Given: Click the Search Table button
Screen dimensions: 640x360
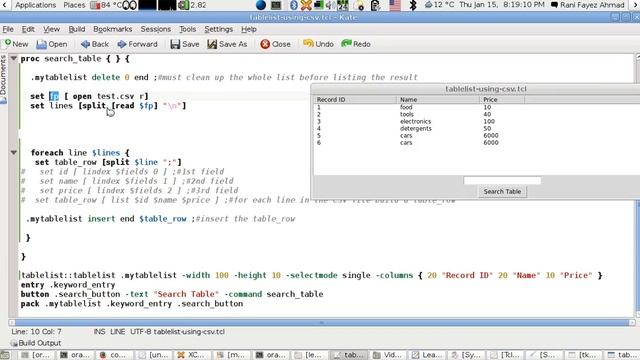Looking at the screenshot, I should (502, 191).
